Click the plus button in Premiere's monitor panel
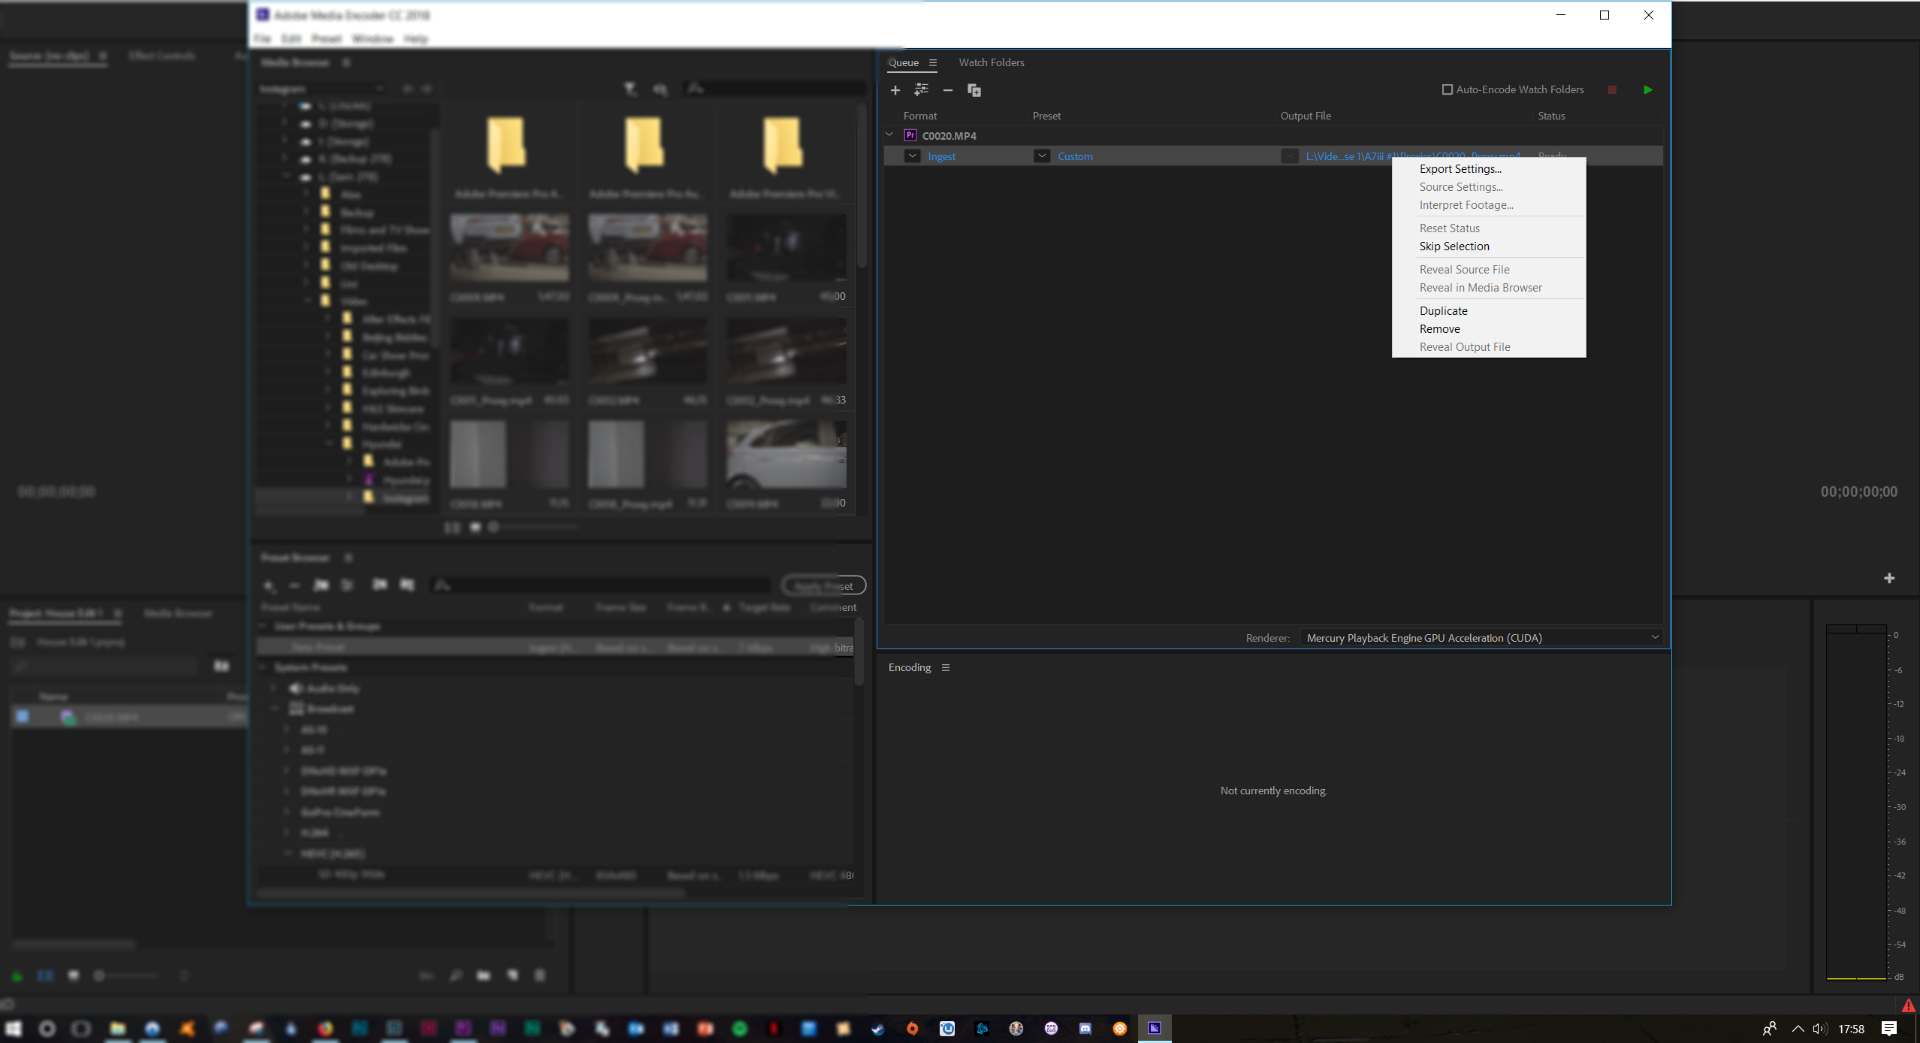Image resolution: width=1920 pixels, height=1043 pixels. (x=1889, y=578)
